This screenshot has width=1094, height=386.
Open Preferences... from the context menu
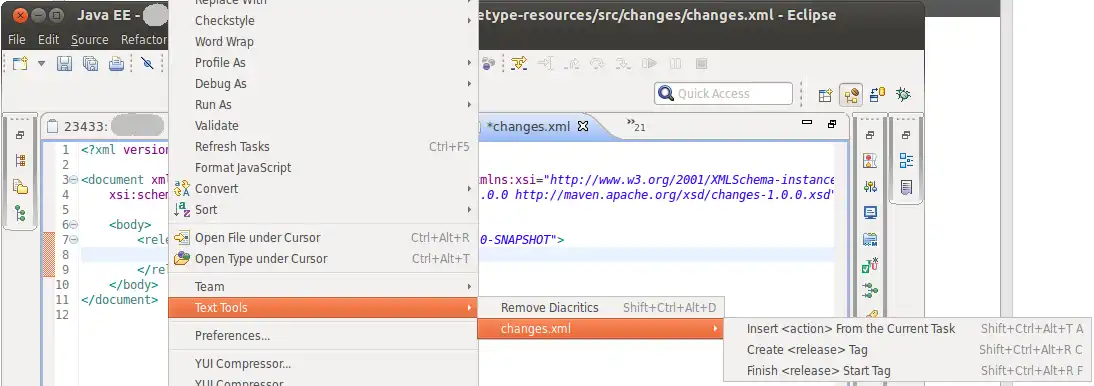point(323,336)
